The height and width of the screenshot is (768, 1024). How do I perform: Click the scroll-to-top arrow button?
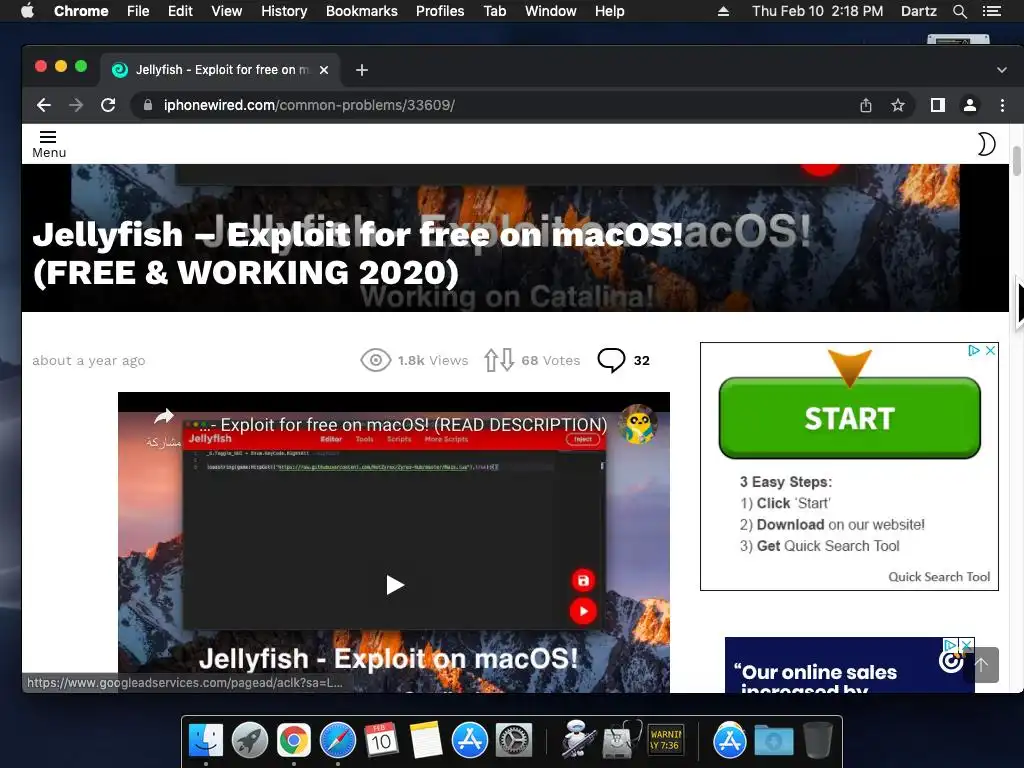coord(982,665)
